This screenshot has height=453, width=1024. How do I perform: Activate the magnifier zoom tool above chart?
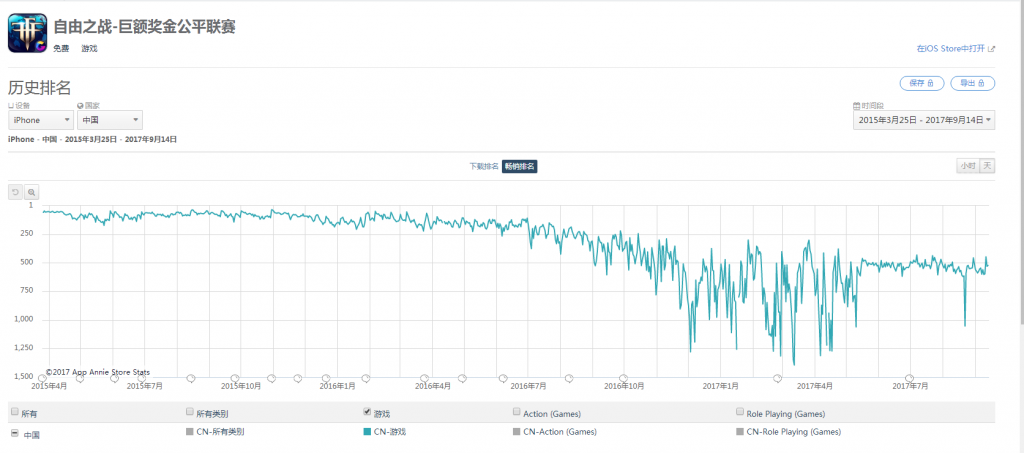click(31, 192)
